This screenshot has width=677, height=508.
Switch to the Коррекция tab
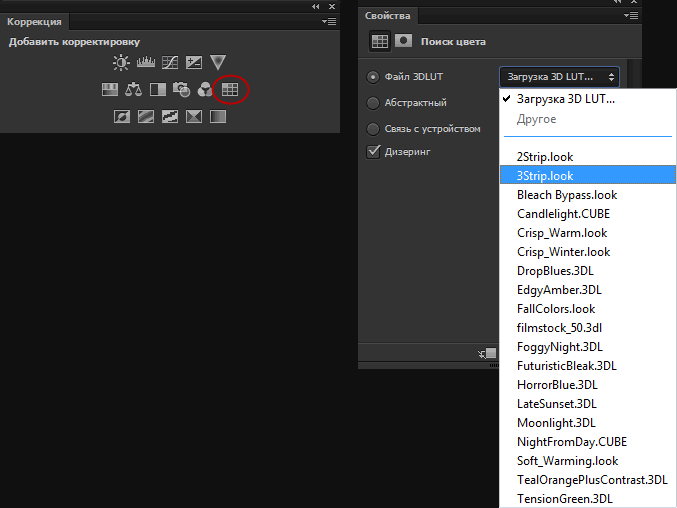click(34, 22)
